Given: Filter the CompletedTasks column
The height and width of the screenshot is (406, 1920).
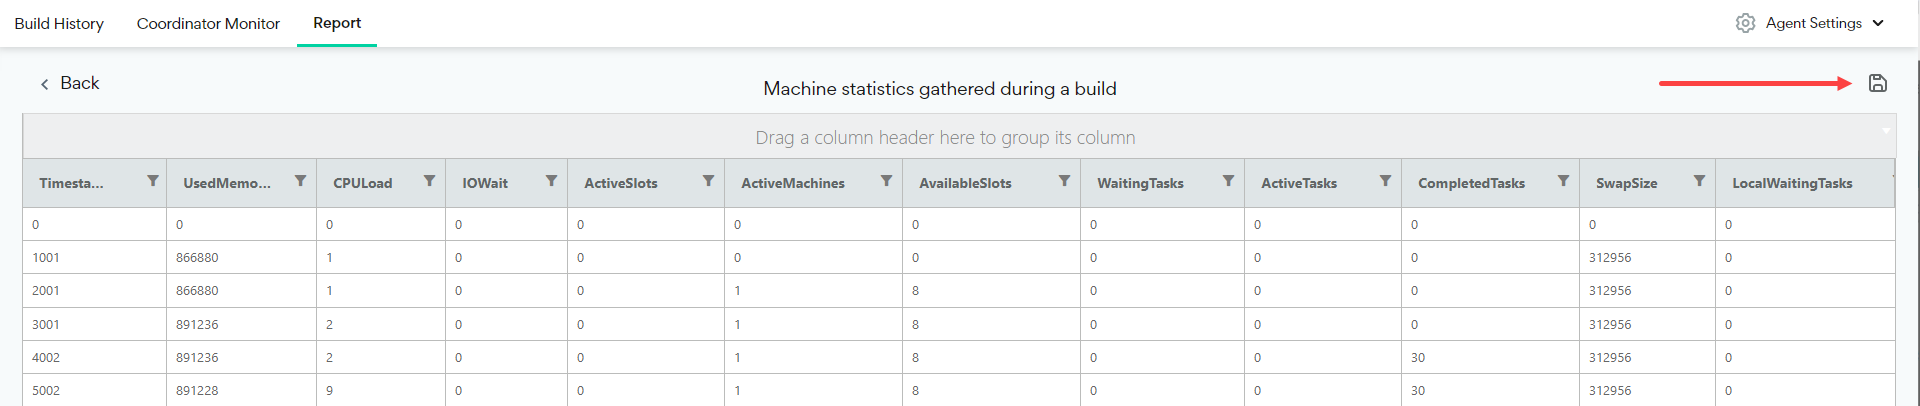Looking at the screenshot, I should tap(1563, 181).
